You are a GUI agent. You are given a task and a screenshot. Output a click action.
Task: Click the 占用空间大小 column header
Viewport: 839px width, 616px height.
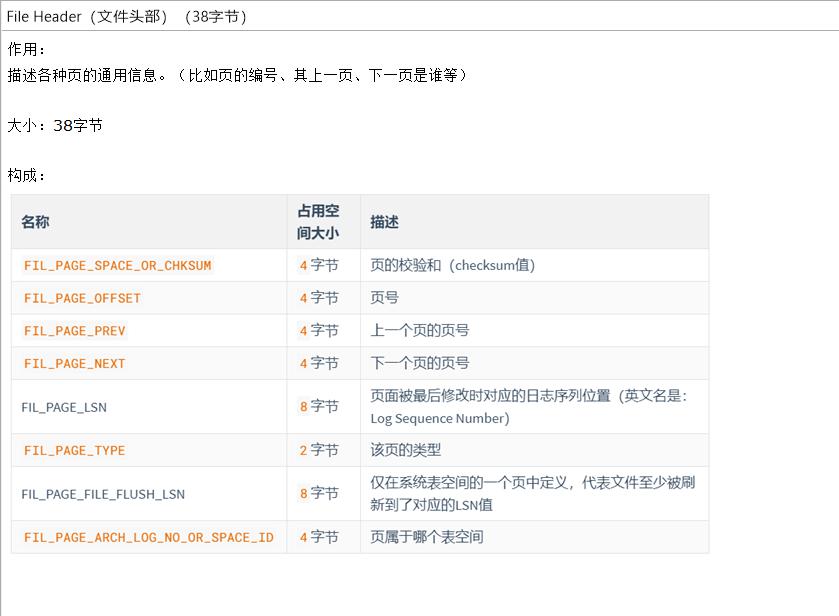318,222
